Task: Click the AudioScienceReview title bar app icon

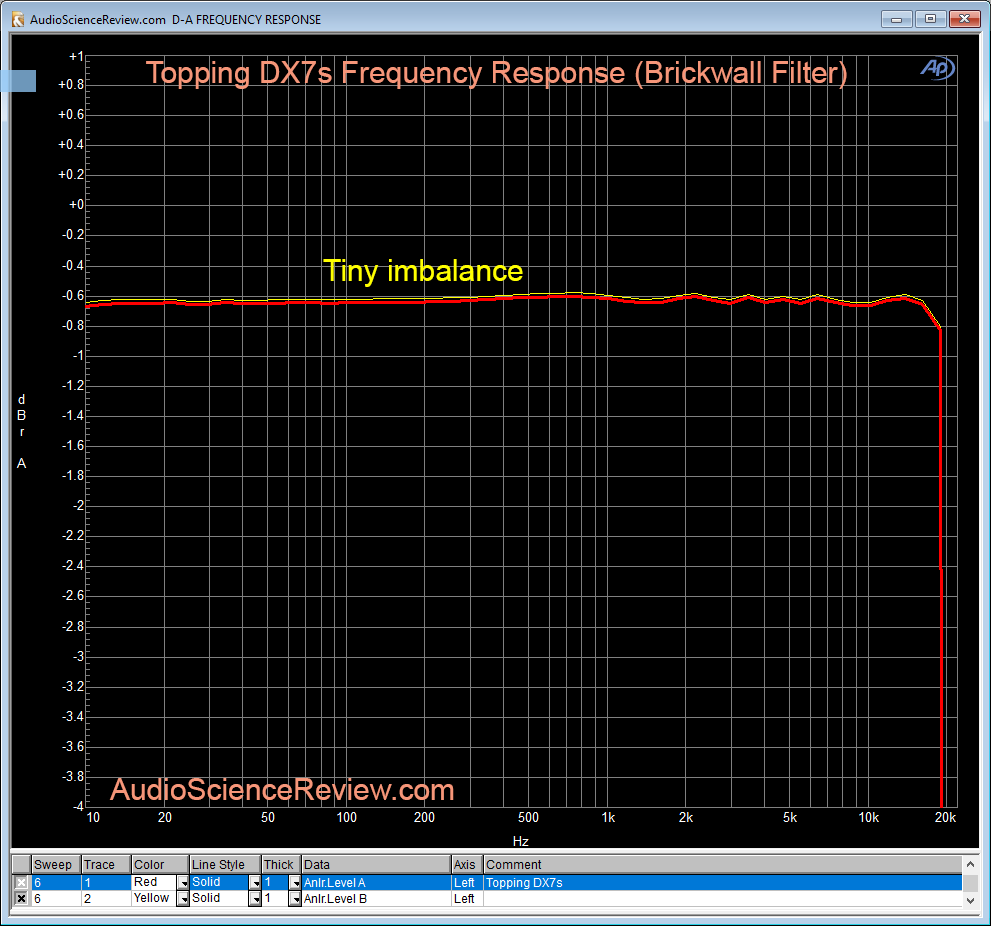Action: click(x=18, y=20)
